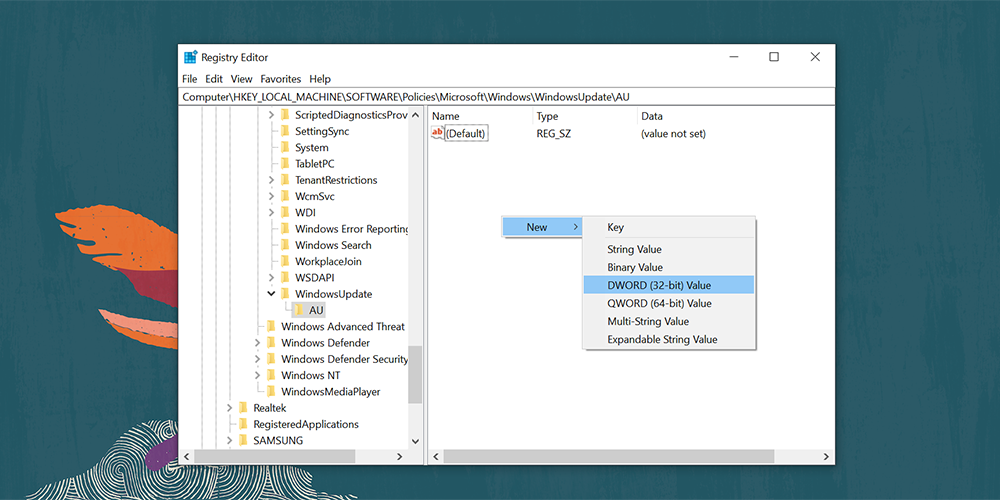The width and height of the screenshot is (1000, 500).
Task: Select QWORD (64-bit) Value
Action: [668, 304]
